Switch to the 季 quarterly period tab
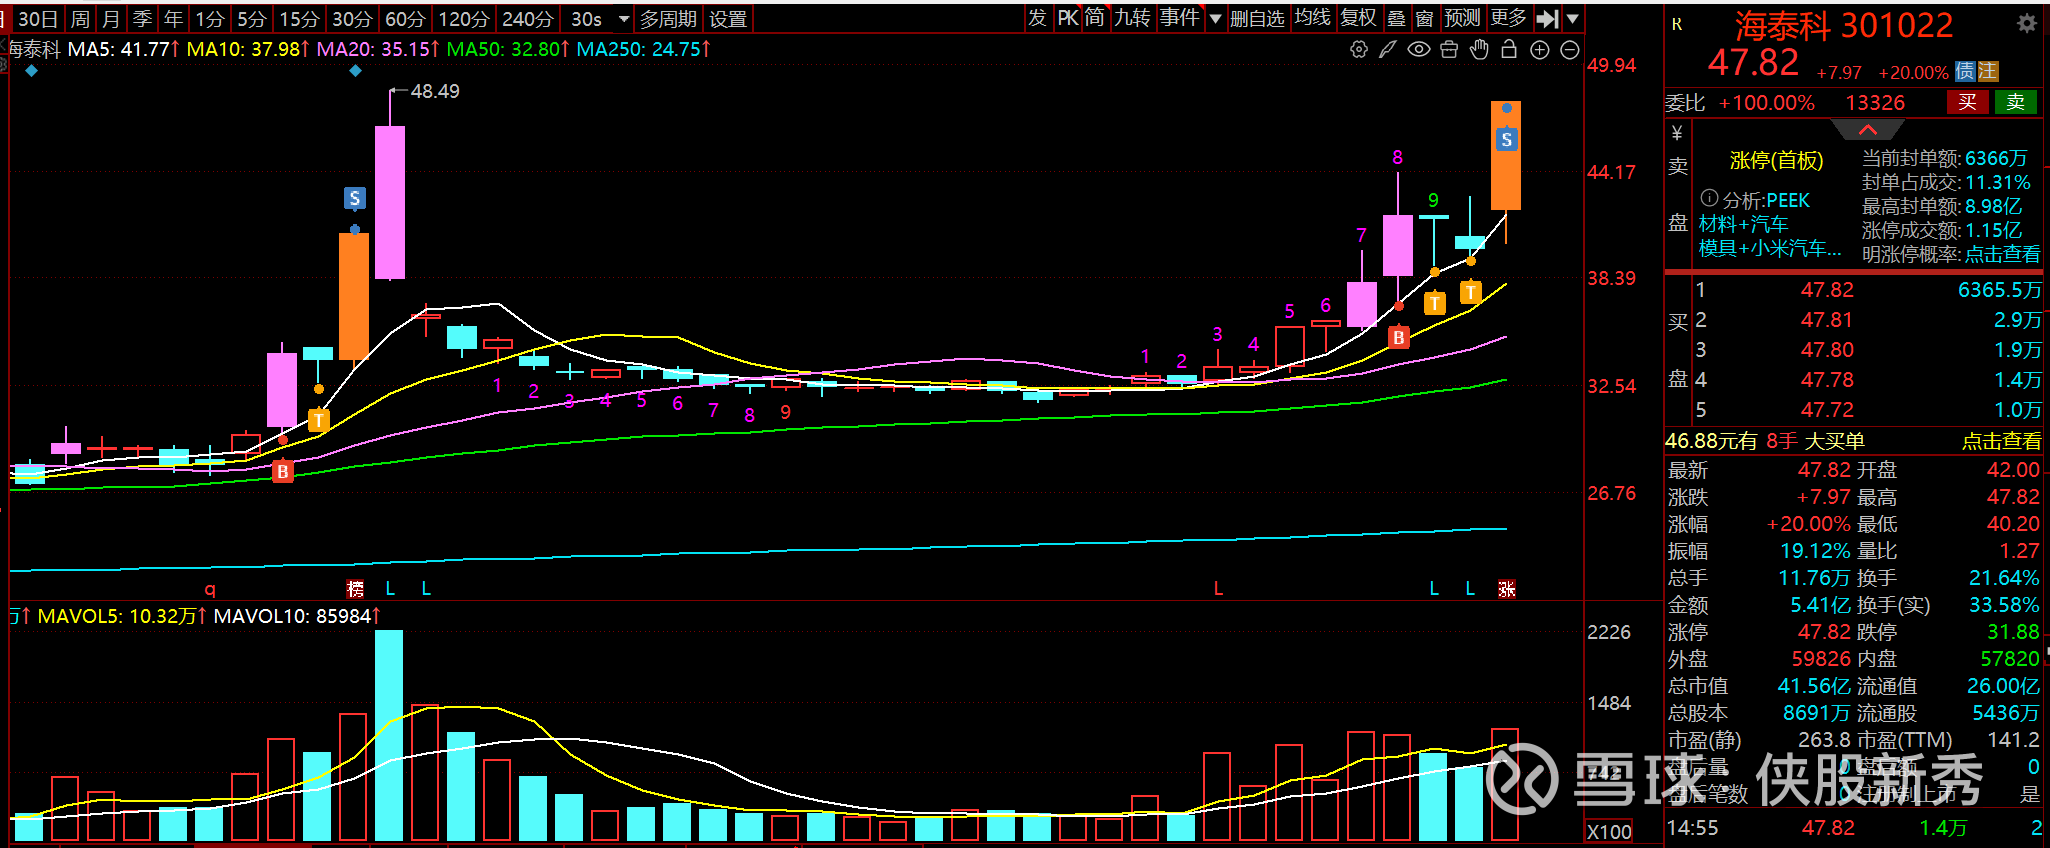This screenshot has width=2050, height=848. click(142, 19)
